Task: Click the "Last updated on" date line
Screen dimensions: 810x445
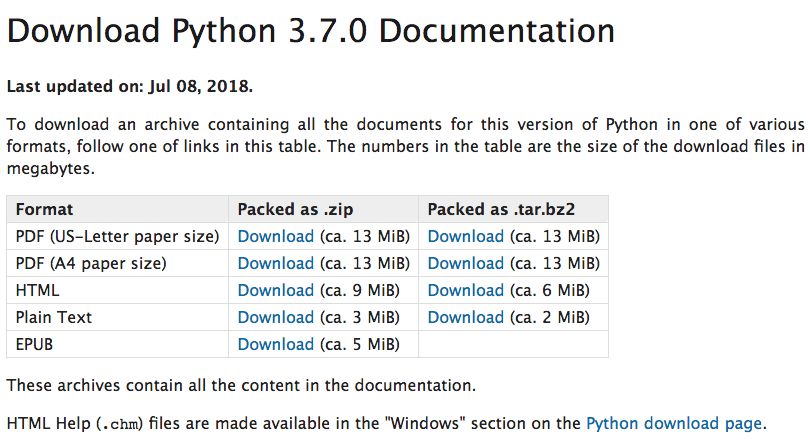Action: tap(130, 86)
